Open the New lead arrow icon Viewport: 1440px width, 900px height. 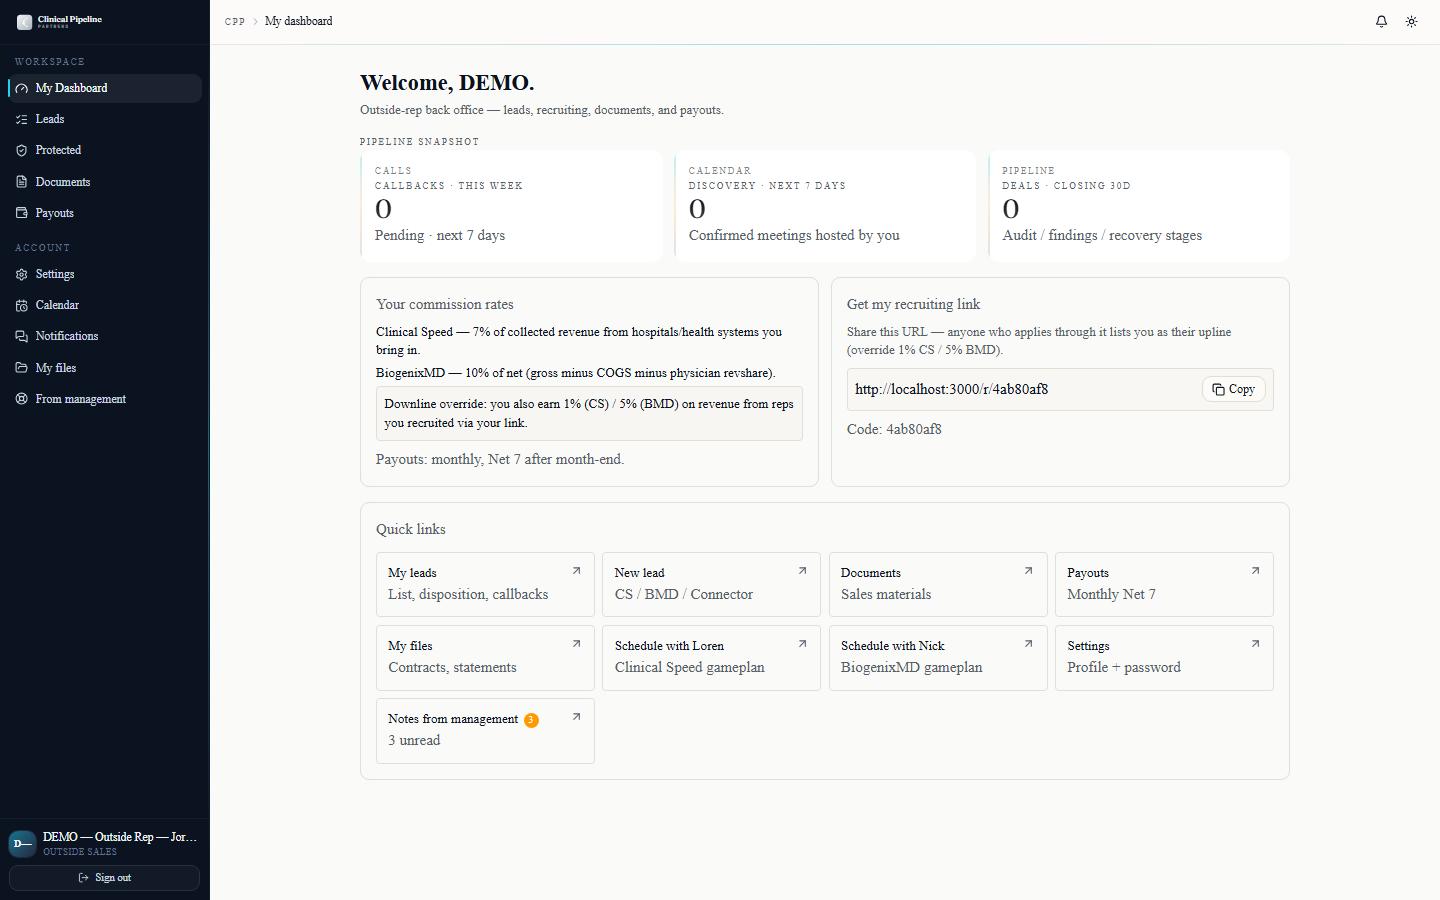(x=802, y=571)
